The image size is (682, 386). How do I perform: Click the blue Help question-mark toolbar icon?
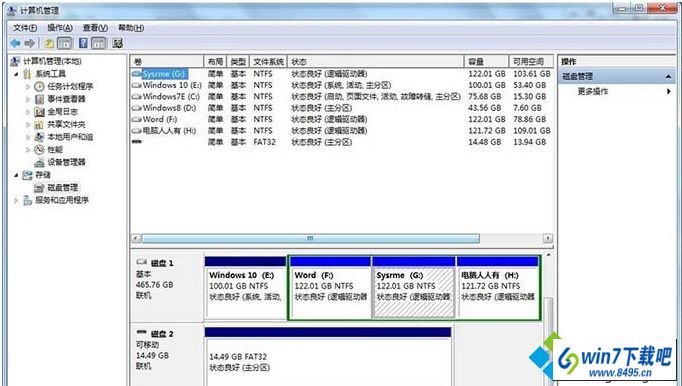tap(83, 43)
